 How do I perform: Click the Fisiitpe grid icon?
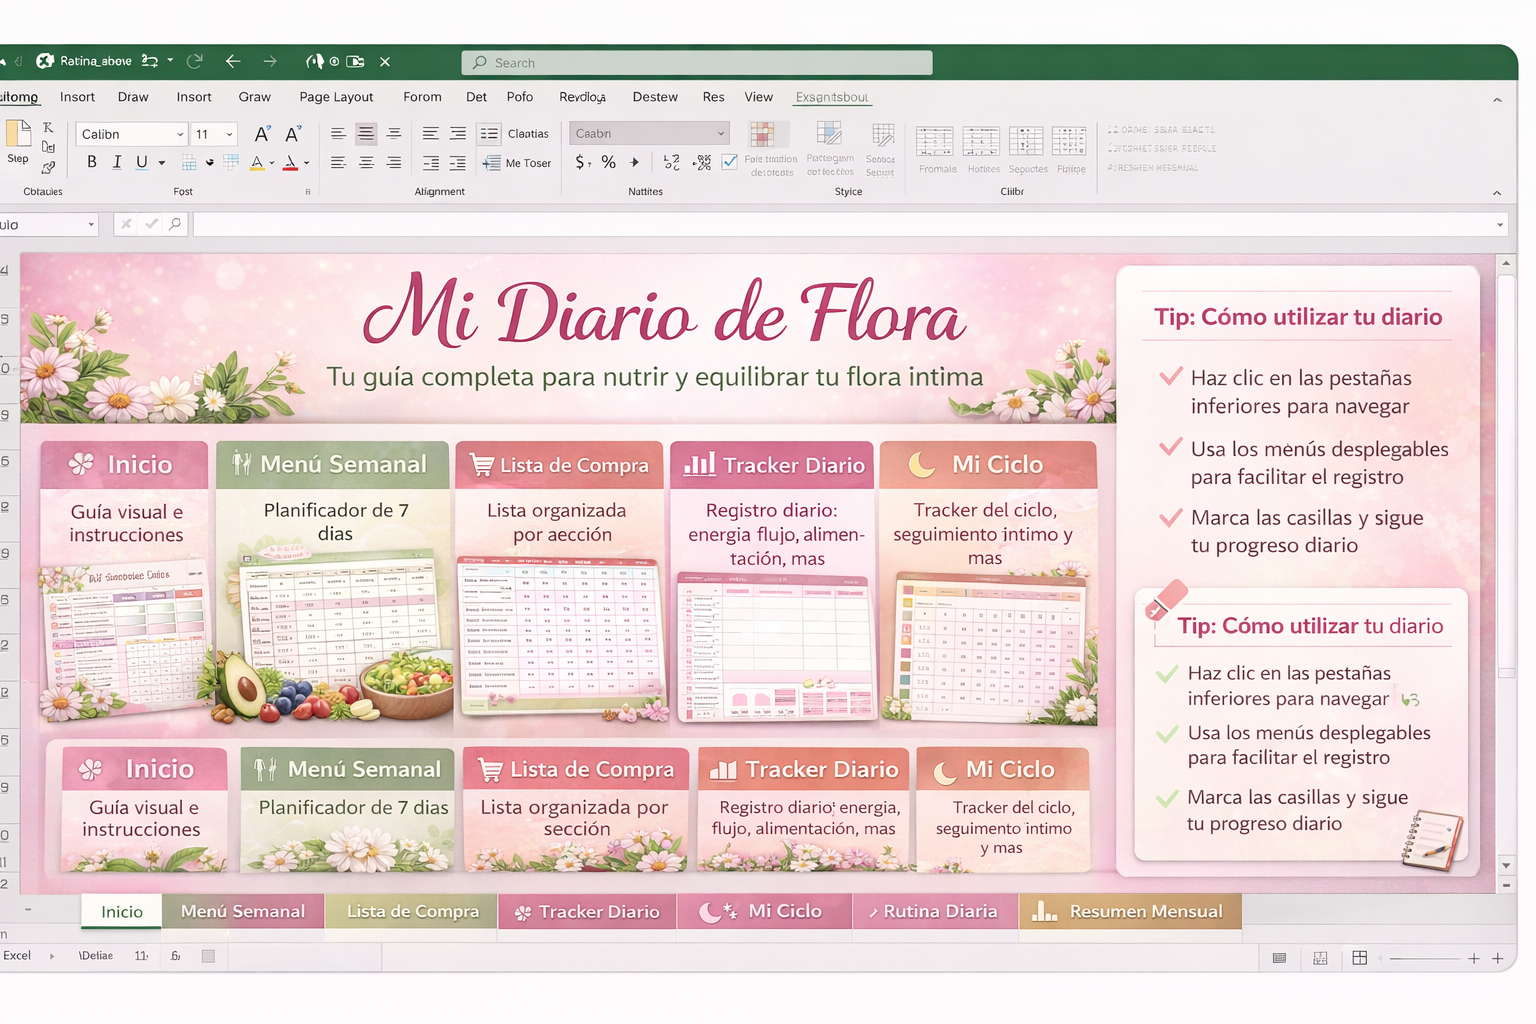coord(1069,141)
